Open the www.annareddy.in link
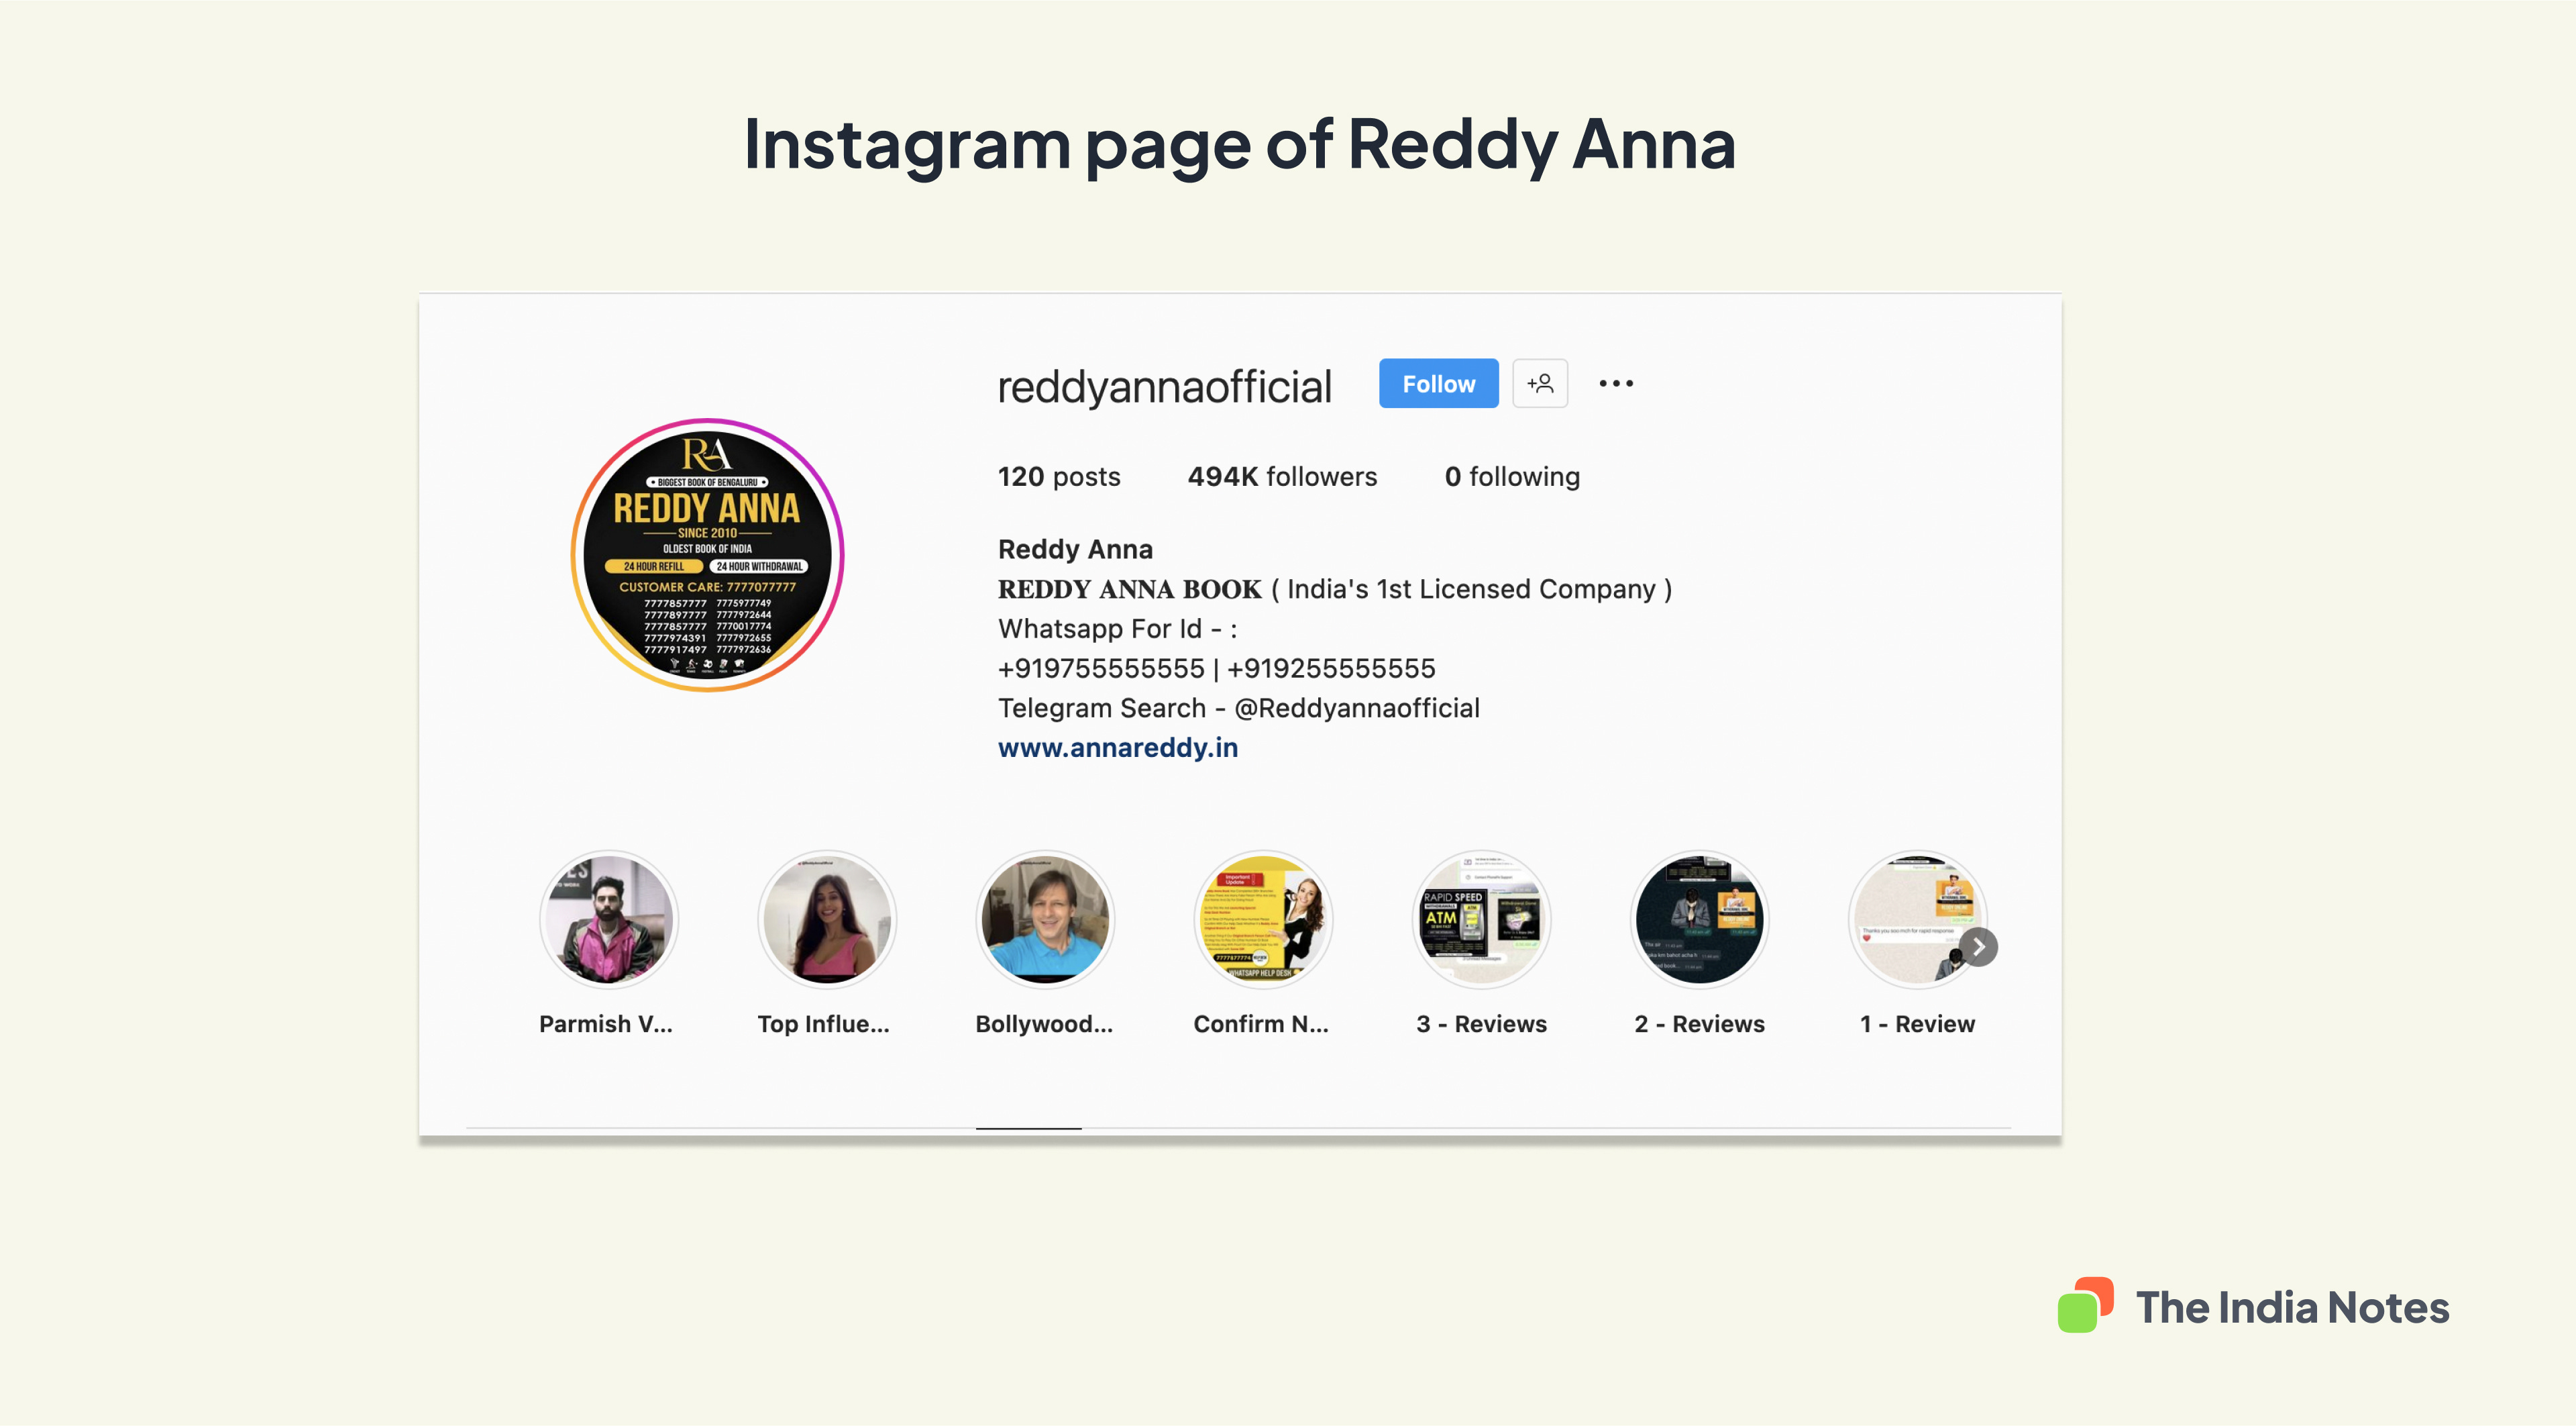Image resolution: width=2576 pixels, height=1426 pixels. coord(1118,748)
